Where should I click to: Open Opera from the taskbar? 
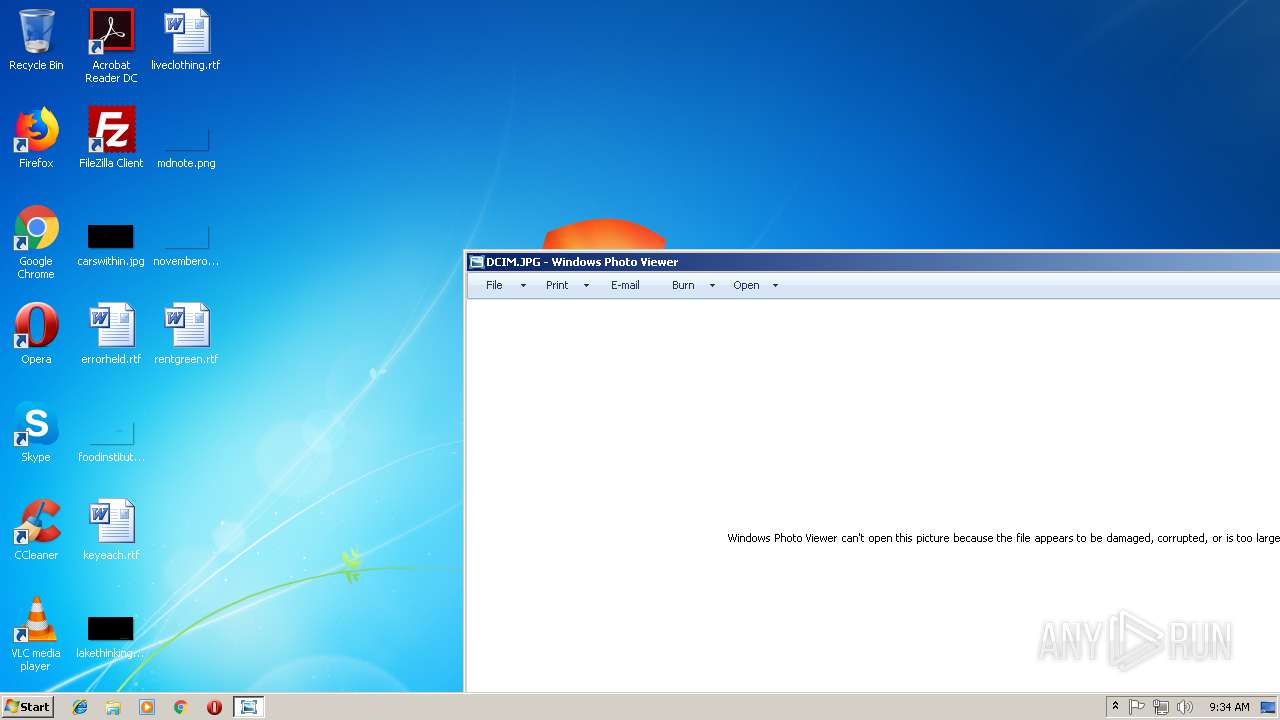tap(214, 707)
